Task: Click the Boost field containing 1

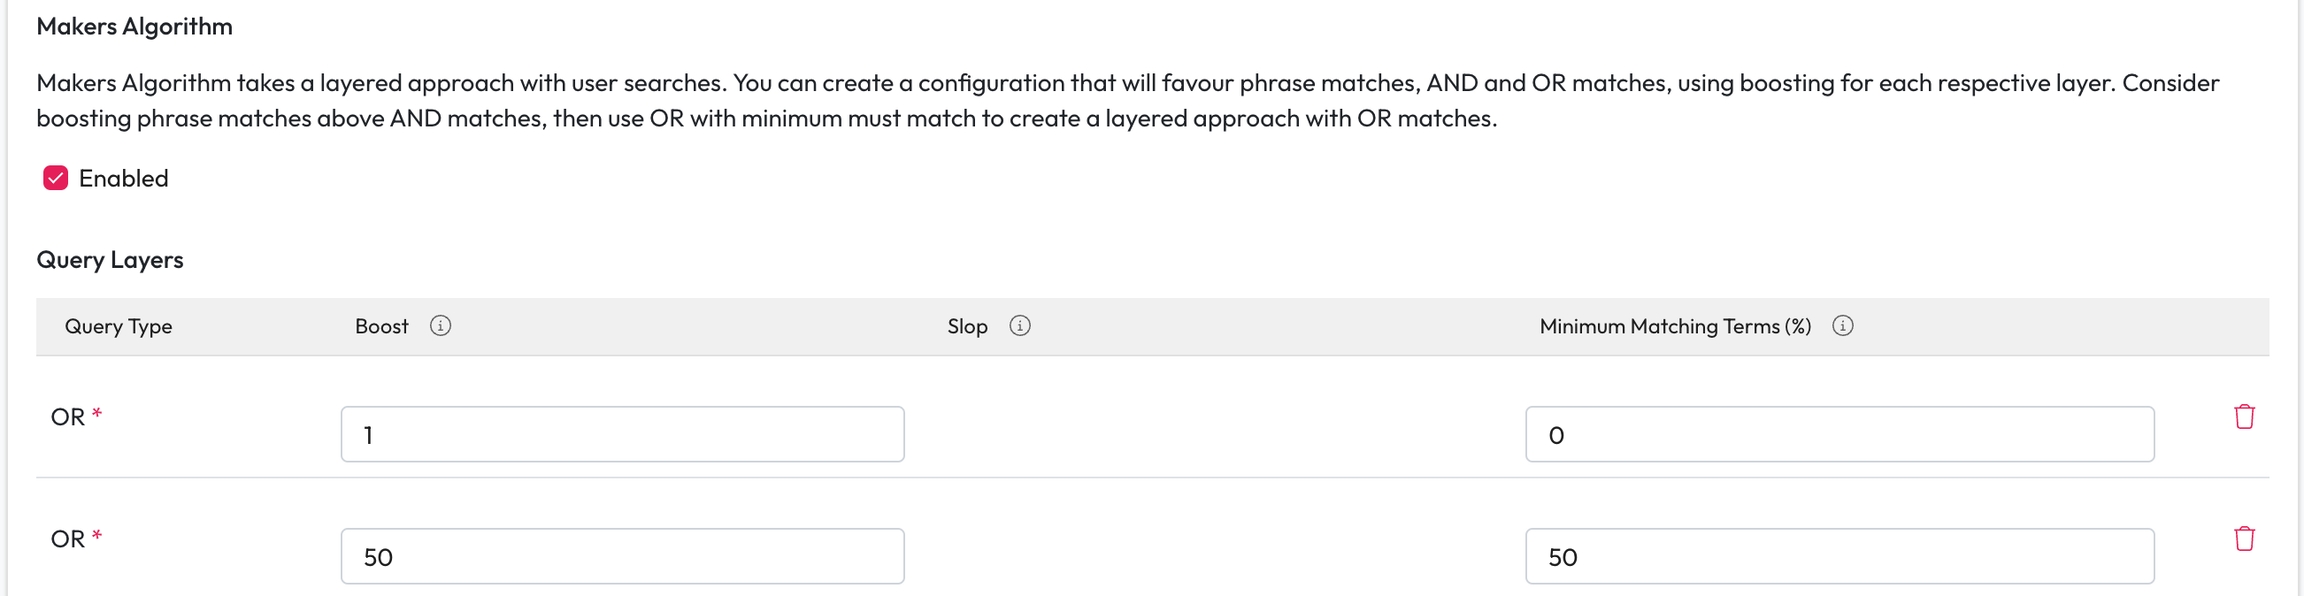Action: pos(622,434)
